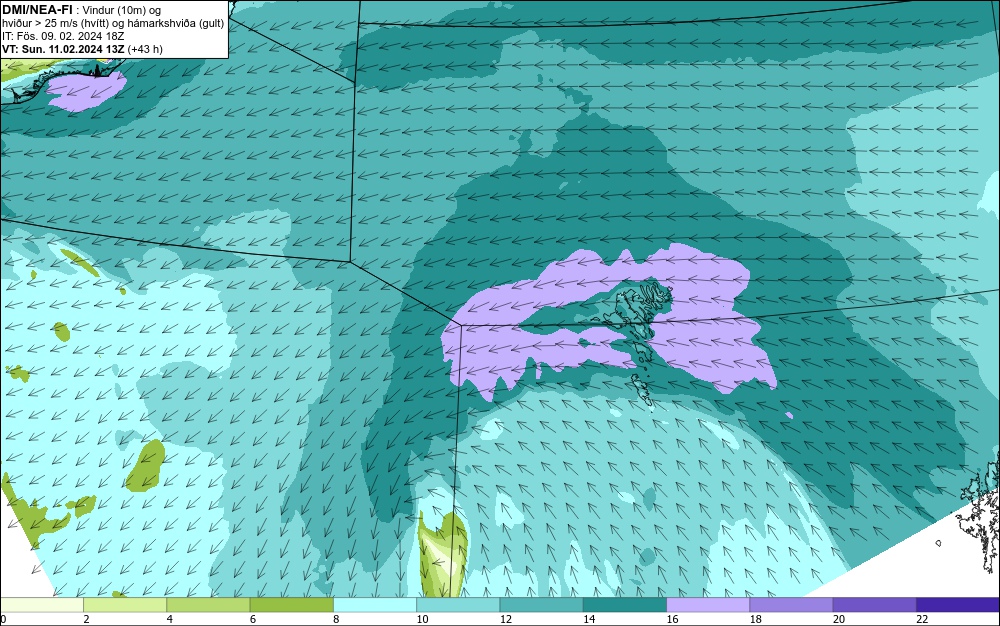Click the 10–12 m/s light teal legend swatch

click(458, 604)
